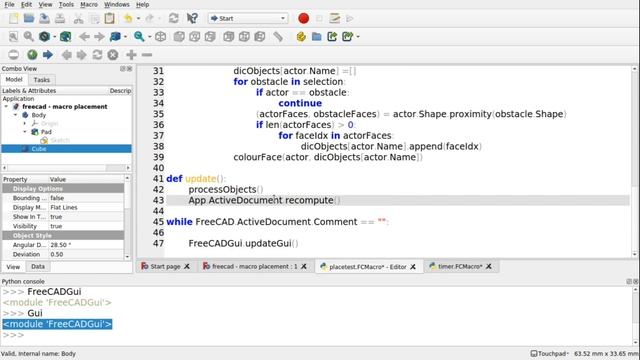Collapse the Pad tree node
The image size is (640, 360).
[25, 132]
